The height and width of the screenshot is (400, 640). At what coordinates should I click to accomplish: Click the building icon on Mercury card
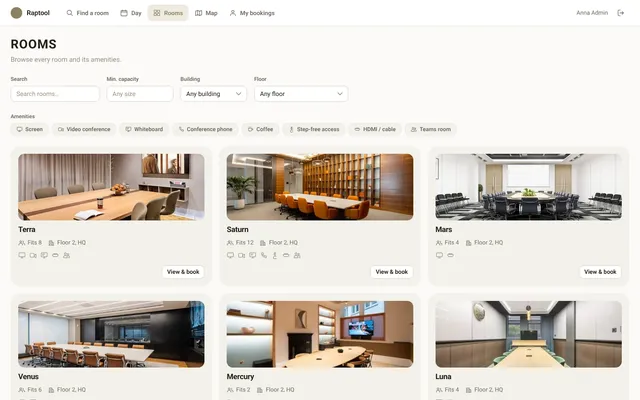pos(260,390)
